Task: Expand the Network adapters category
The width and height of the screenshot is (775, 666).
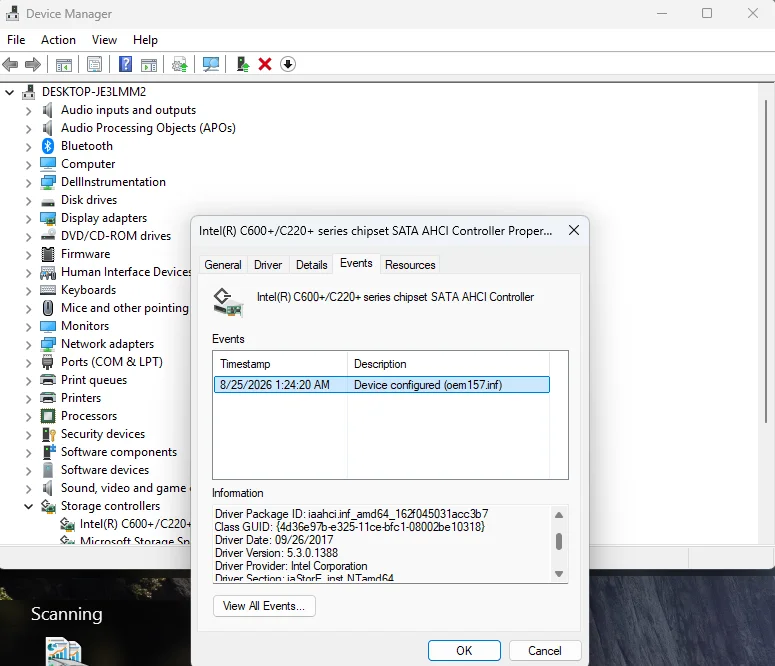Action: pos(28,345)
